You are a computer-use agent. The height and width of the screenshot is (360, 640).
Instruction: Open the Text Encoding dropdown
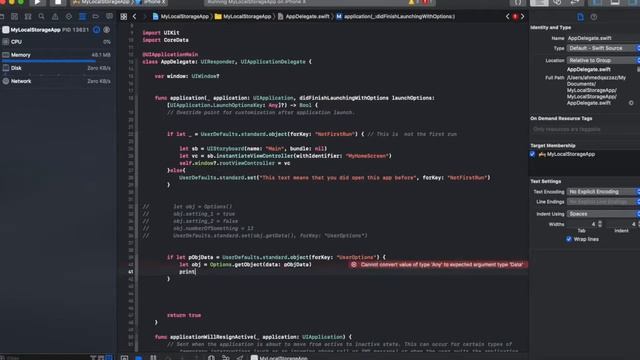603,192
